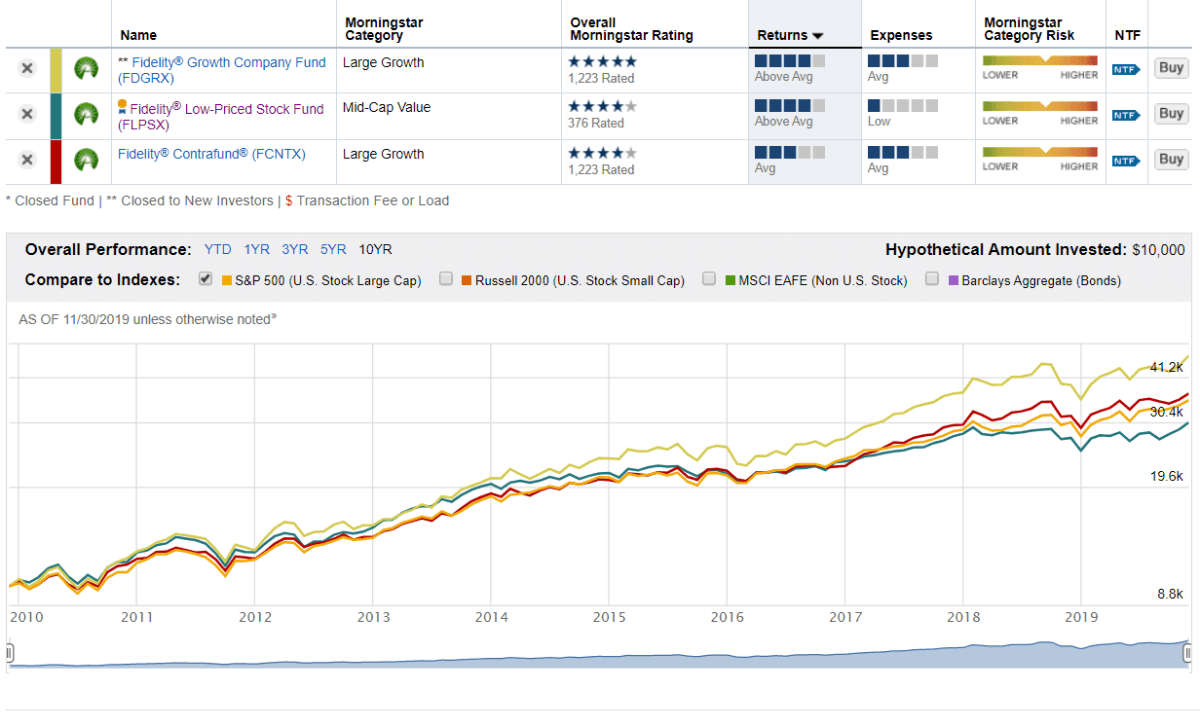The image size is (1200, 726).
Task: Sort by the Expenses column header
Action: point(901,36)
